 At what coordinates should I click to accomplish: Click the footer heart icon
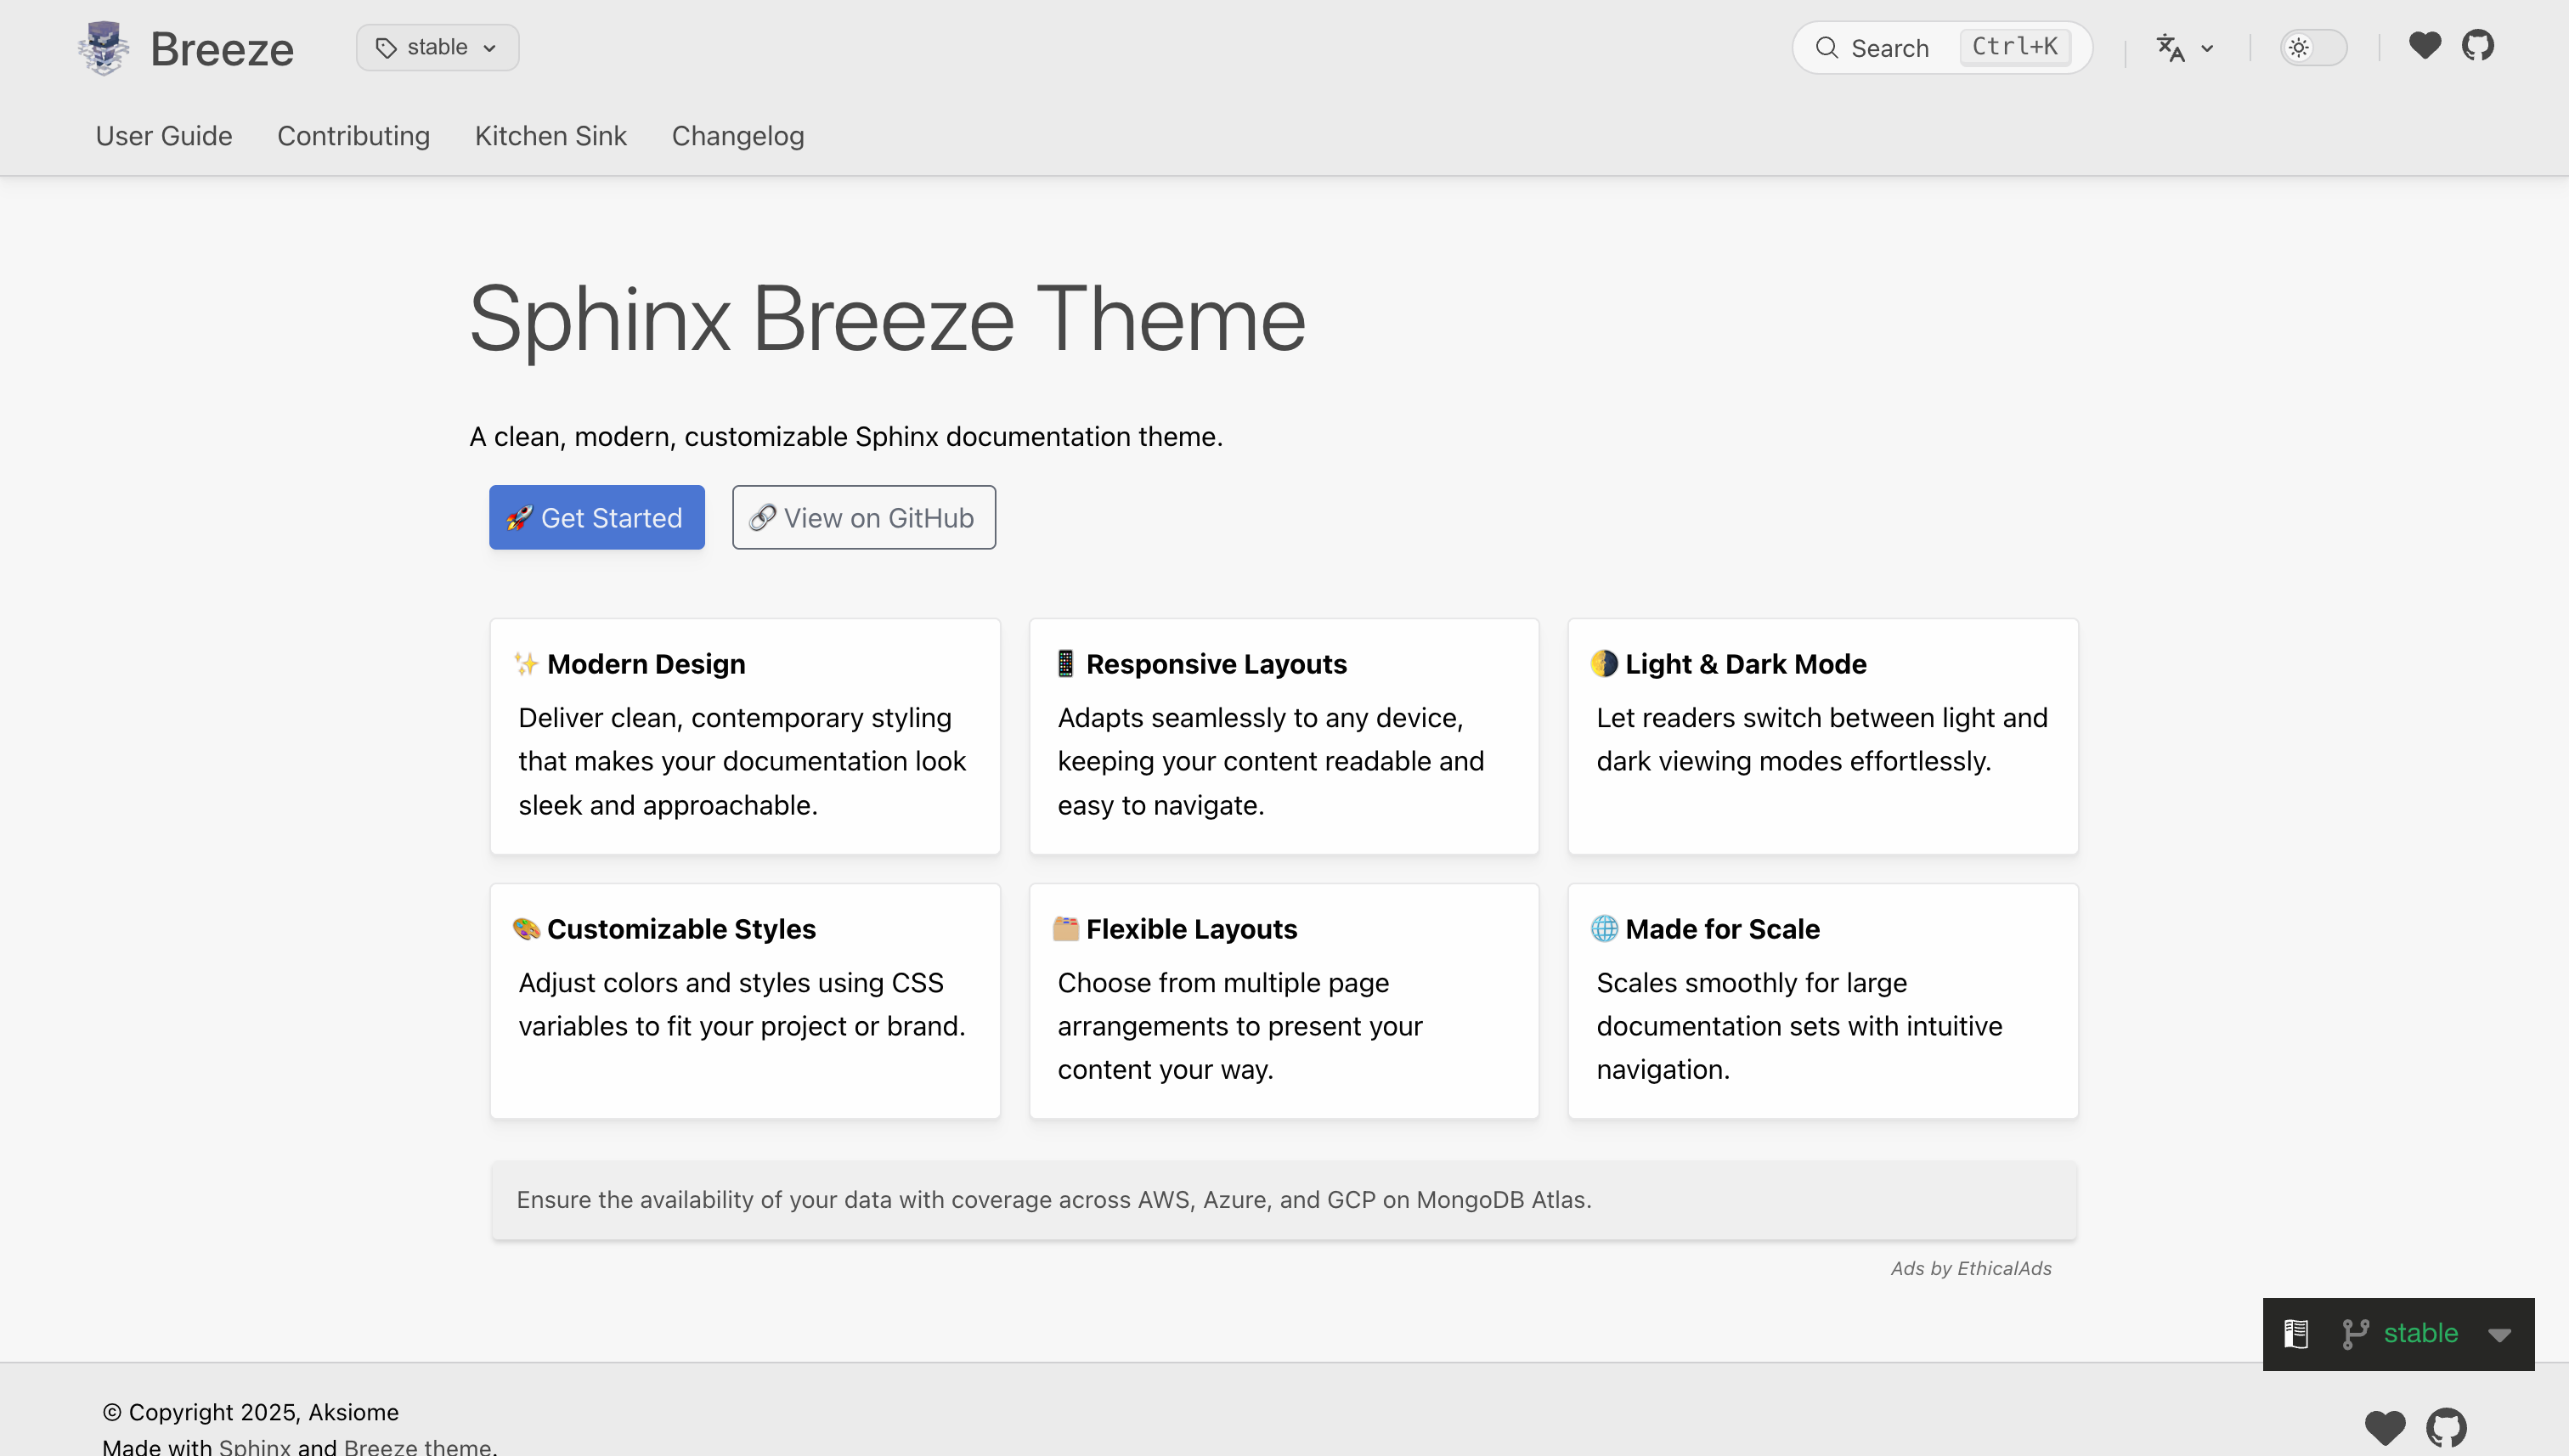pyautogui.click(x=2385, y=1428)
